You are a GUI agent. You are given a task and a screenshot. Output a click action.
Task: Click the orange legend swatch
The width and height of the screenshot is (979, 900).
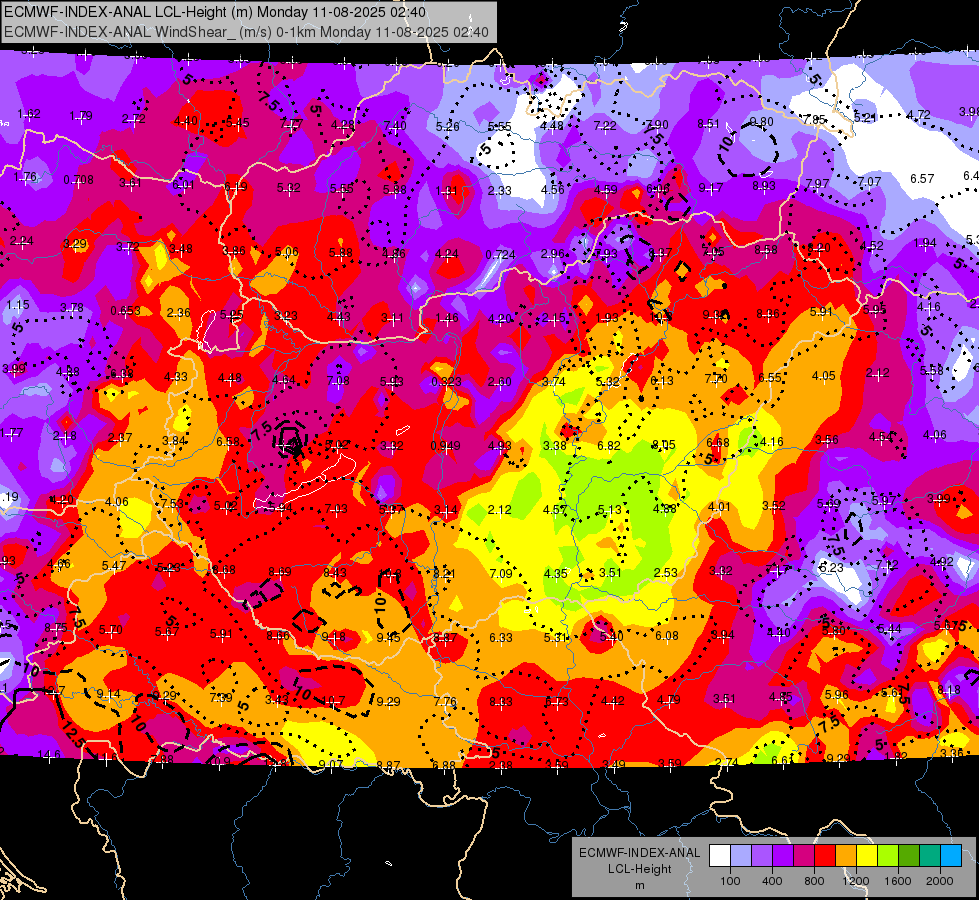846,856
